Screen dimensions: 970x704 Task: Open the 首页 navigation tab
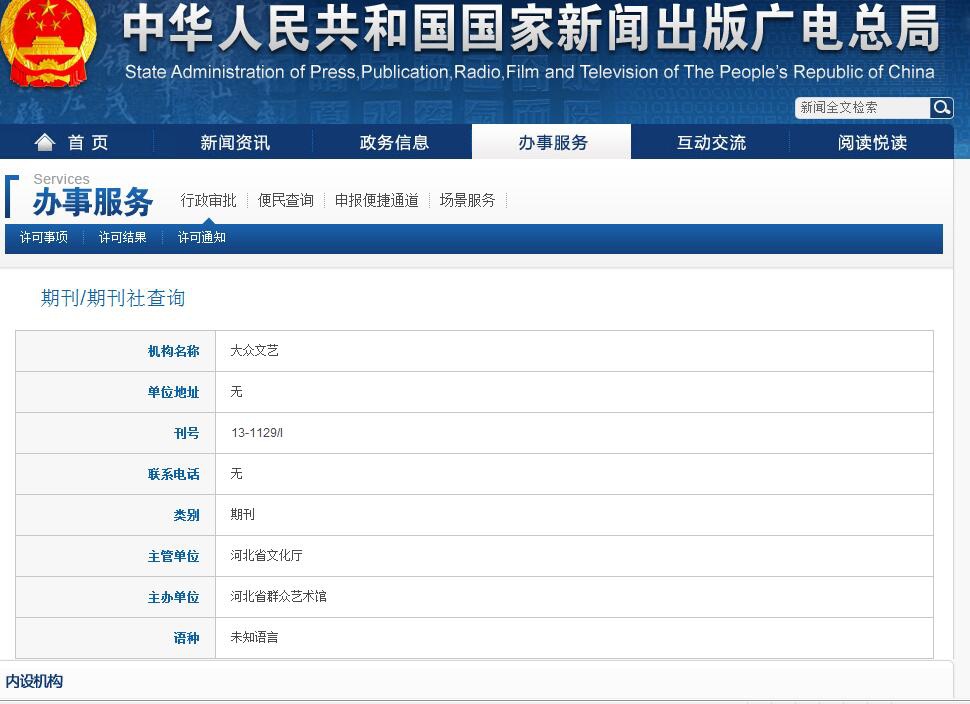[77, 142]
